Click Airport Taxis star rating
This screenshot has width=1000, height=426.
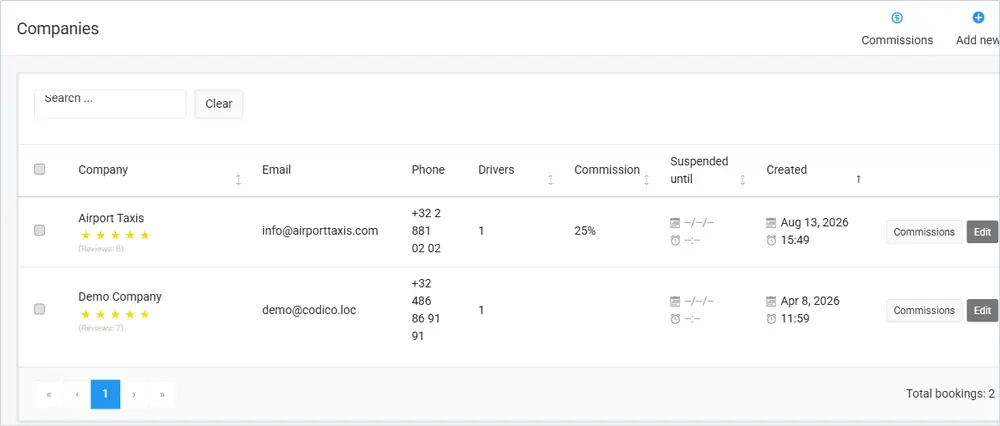pos(115,235)
